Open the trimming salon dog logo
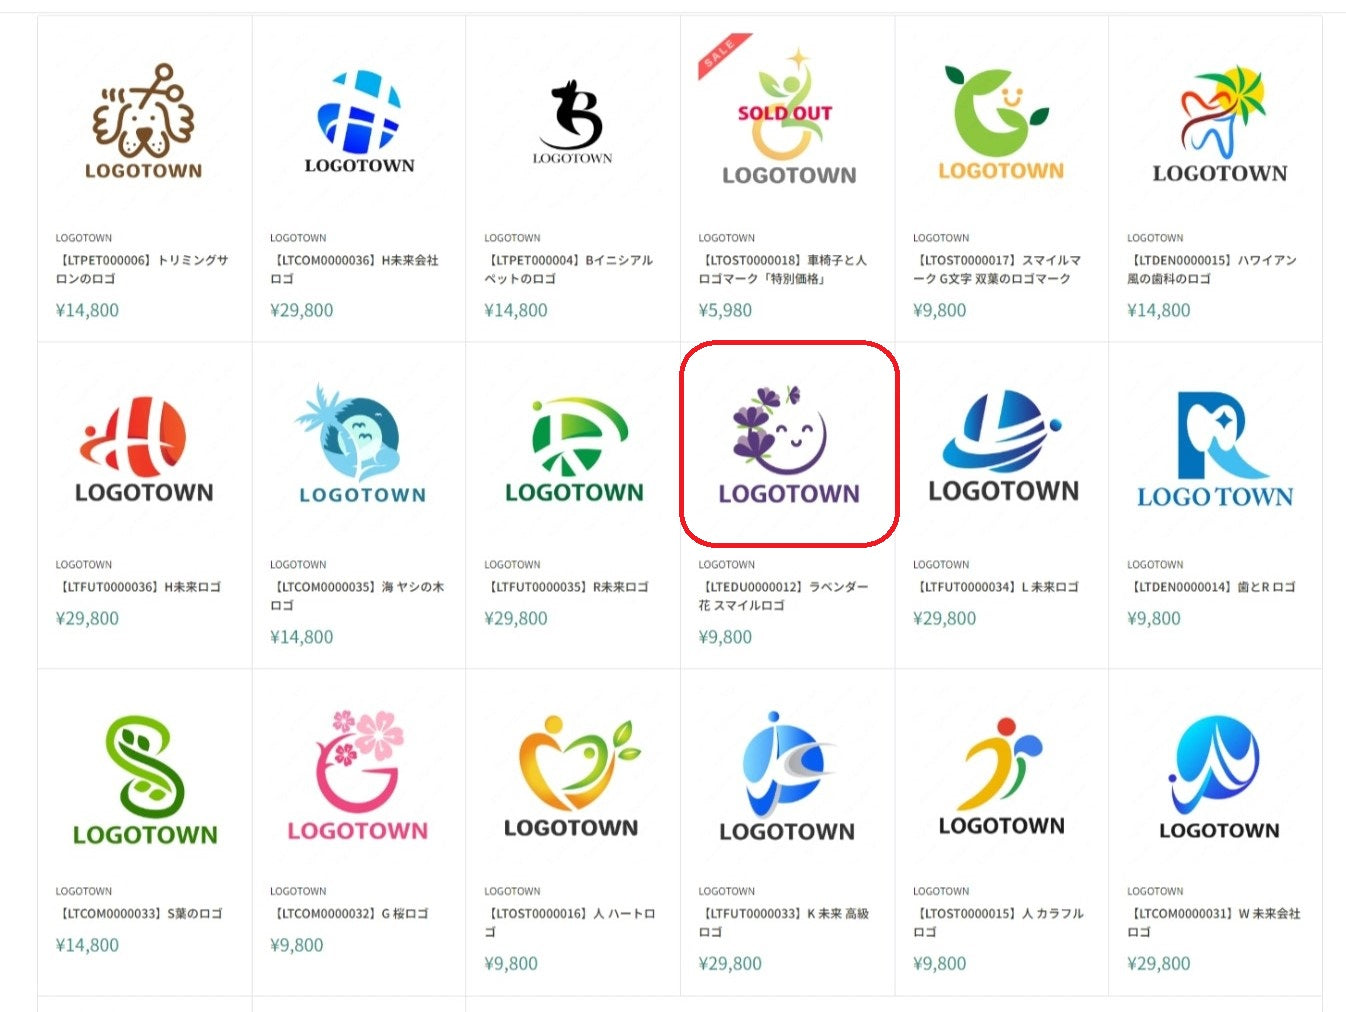Viewport: 1346px width, 1012px height. tap(144, 122)
